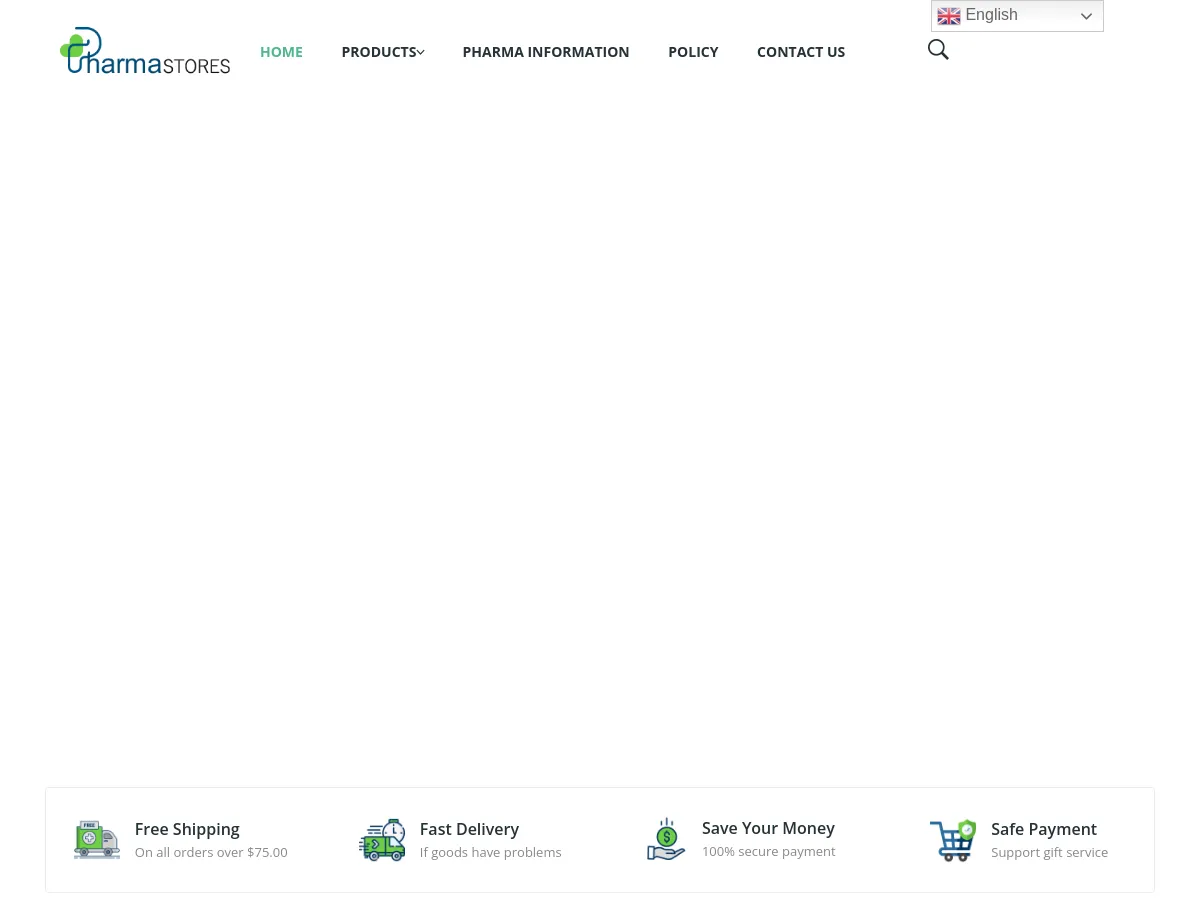
Task: Open the CONTACT US page
Action: pos(801,51)
